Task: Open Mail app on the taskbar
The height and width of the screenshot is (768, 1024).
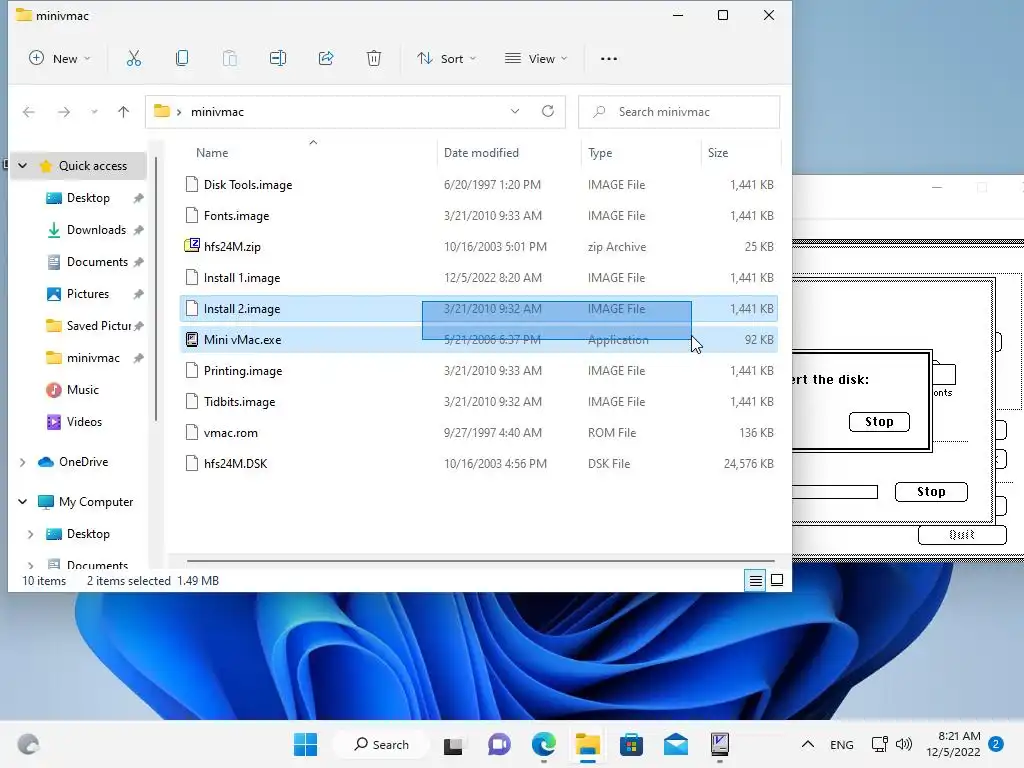Action: point(675,744)
